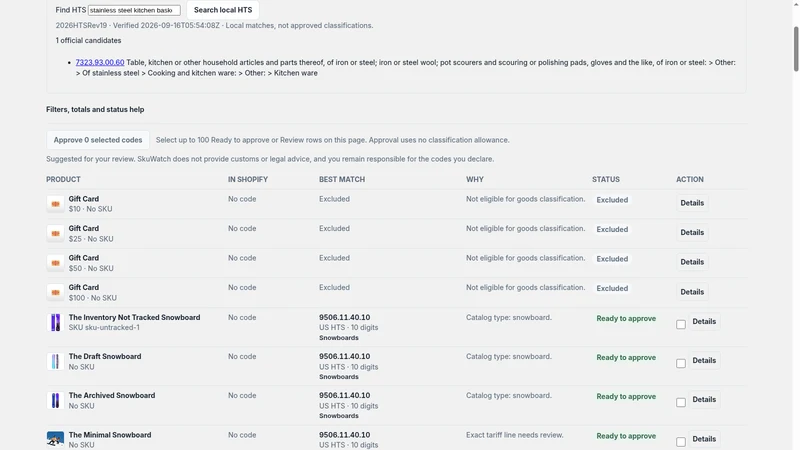
Task: Expand Filters, totals and status help
Action: (95, 109)
